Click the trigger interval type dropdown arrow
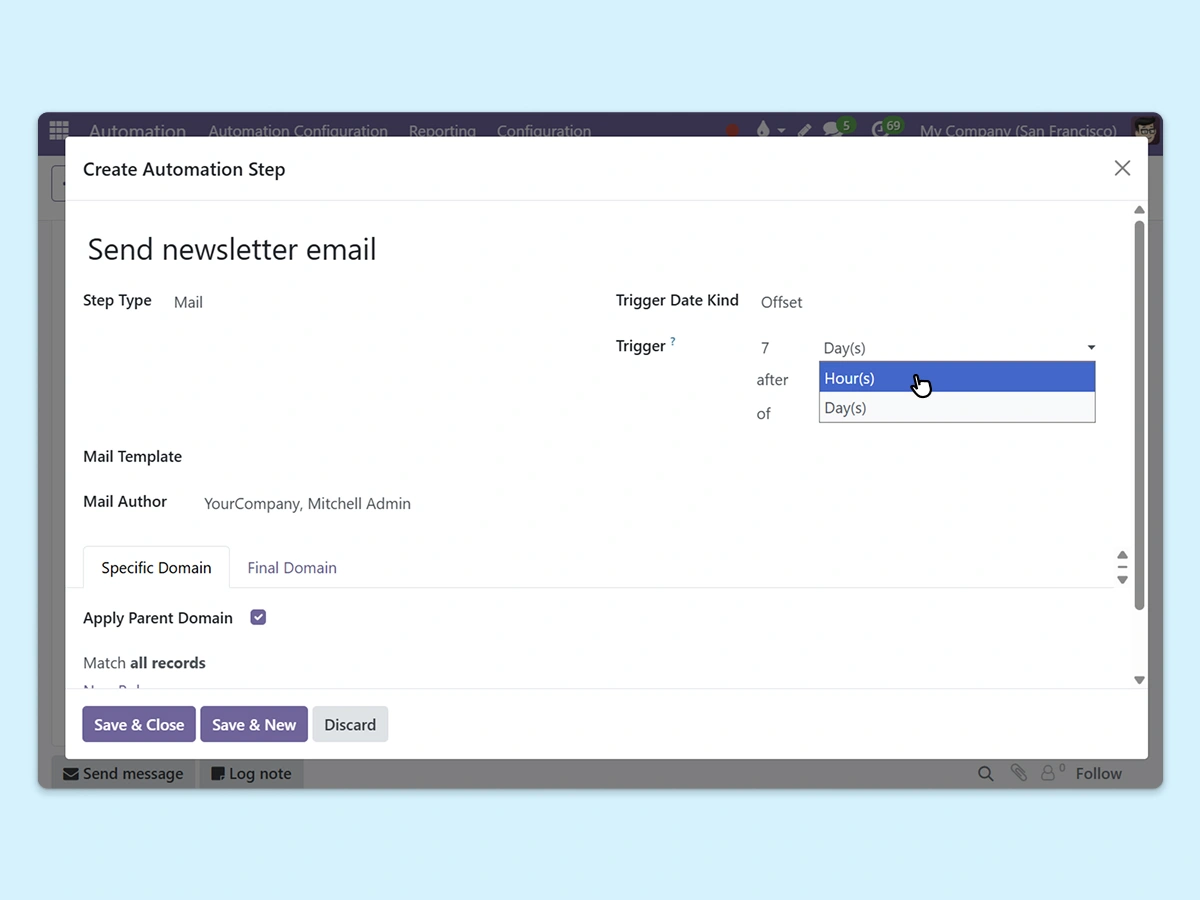The image size is (1200, 900). (1091, 348)
